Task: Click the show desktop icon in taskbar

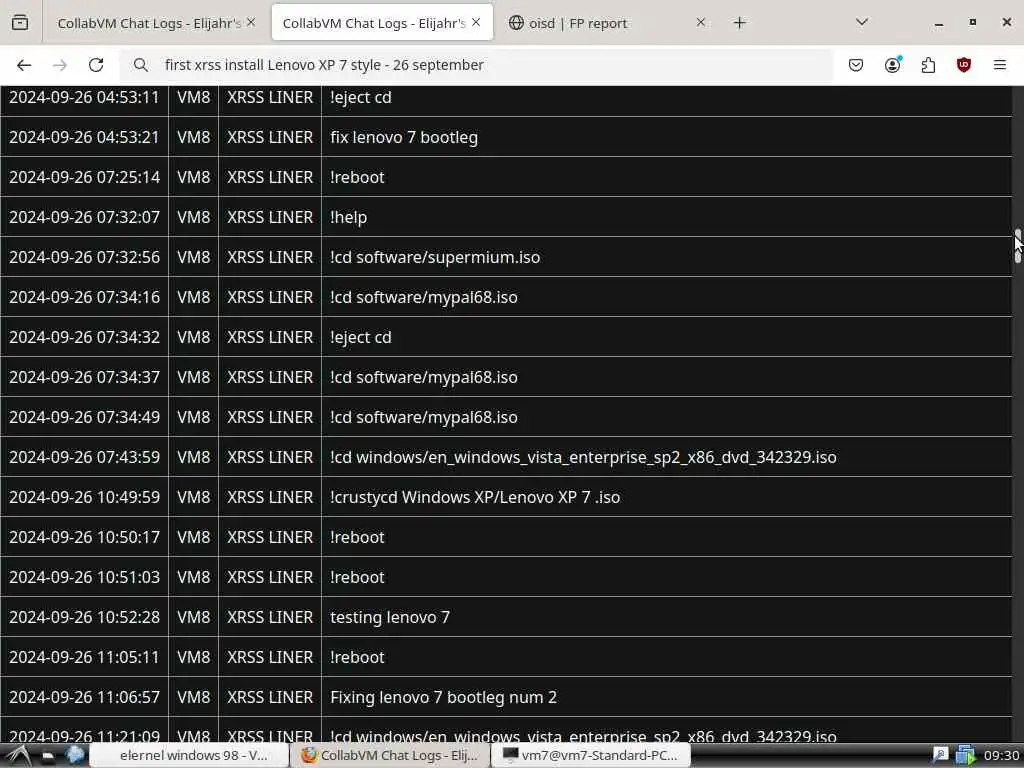Action: (x=48, y=756)
